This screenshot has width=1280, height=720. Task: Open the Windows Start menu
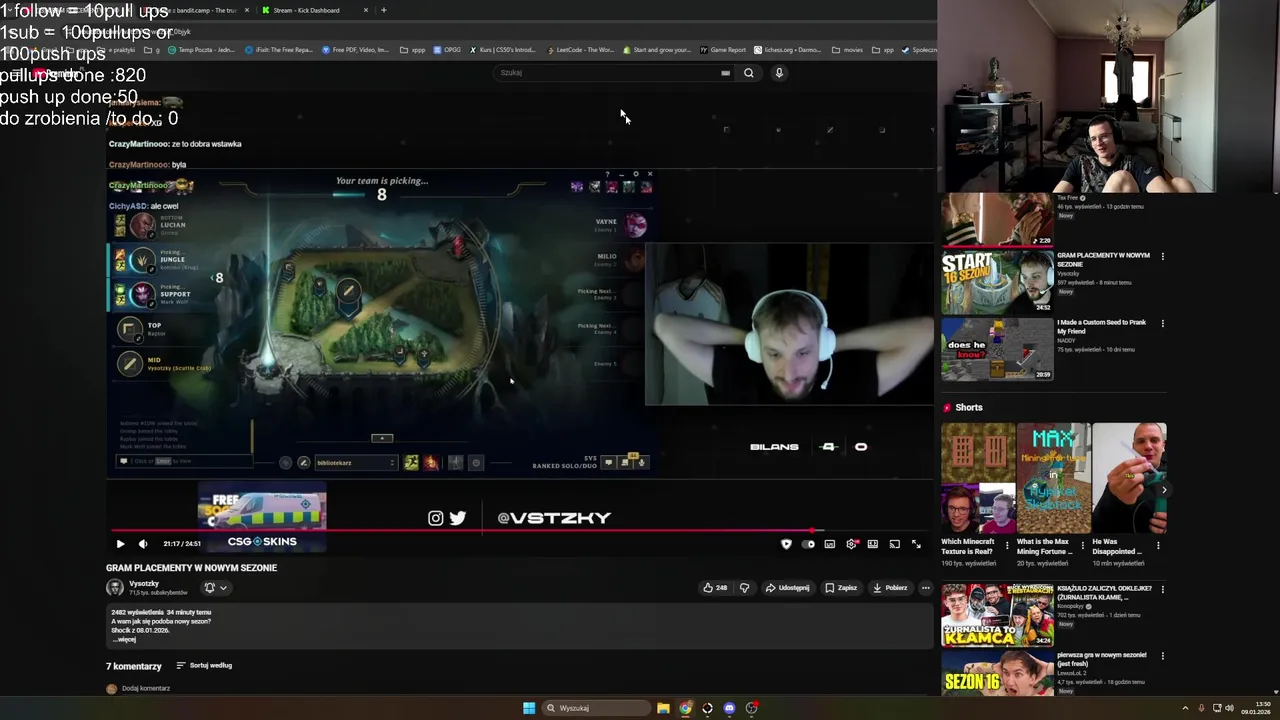[x=529, y=708]
